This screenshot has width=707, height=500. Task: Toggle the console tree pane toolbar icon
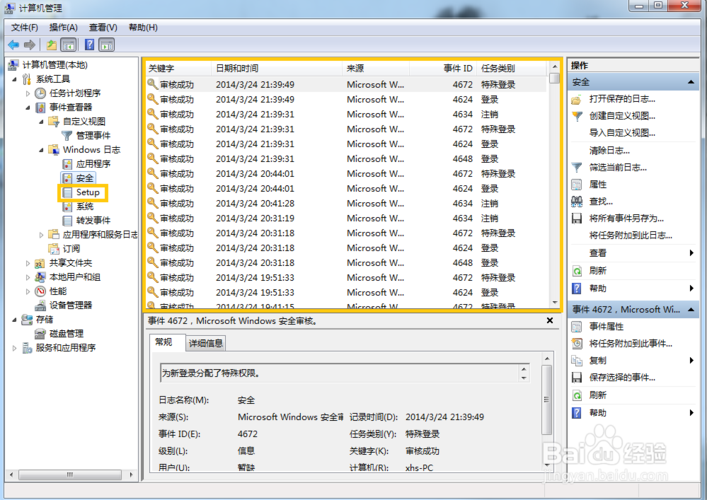(69, 45)
